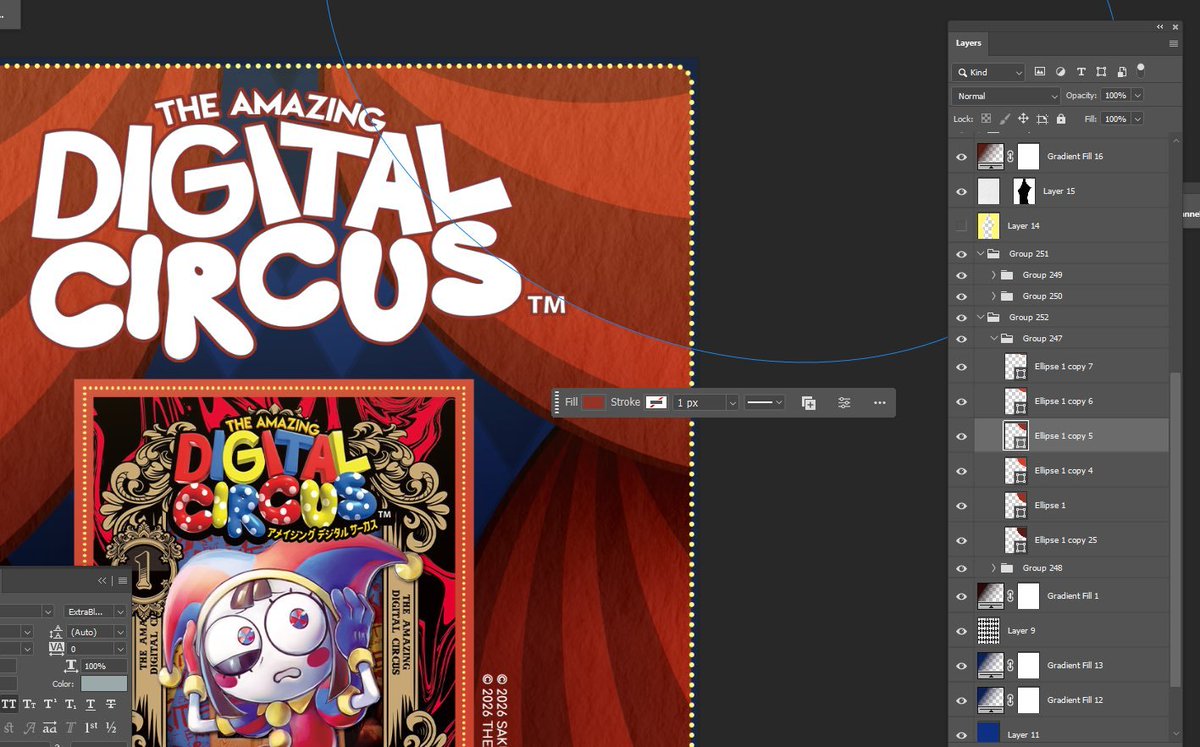Toggle OpenType ordinals (1st) button
This screenshot has width=1200, height=747.
coord(91,728)
